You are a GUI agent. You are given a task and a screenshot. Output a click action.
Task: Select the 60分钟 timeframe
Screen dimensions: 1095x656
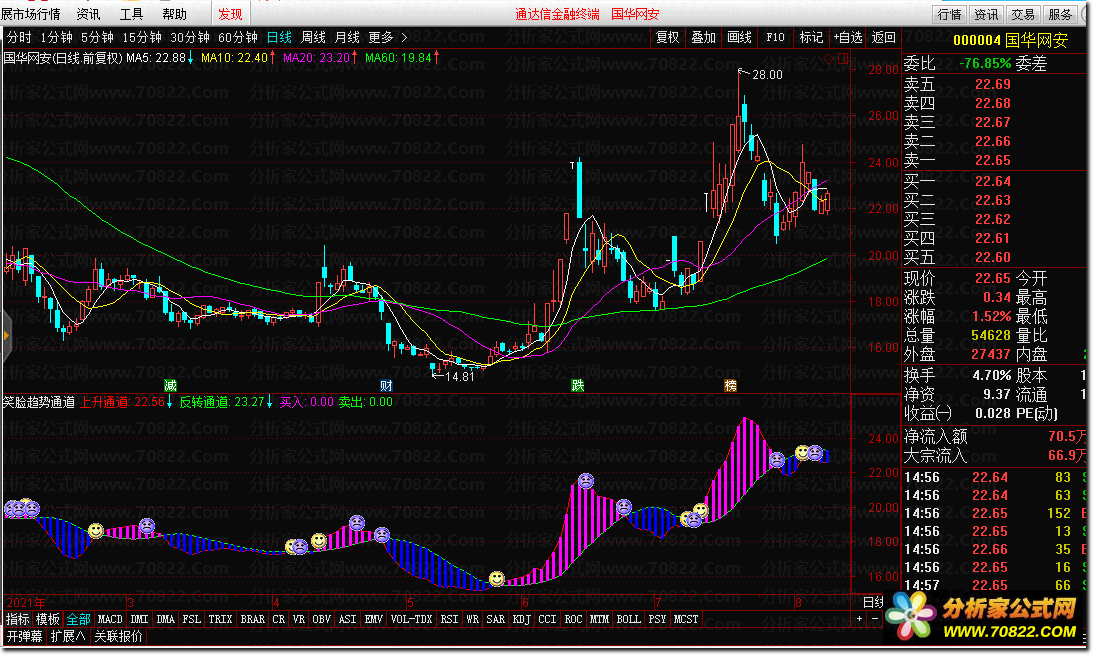[x=237, y=38]
